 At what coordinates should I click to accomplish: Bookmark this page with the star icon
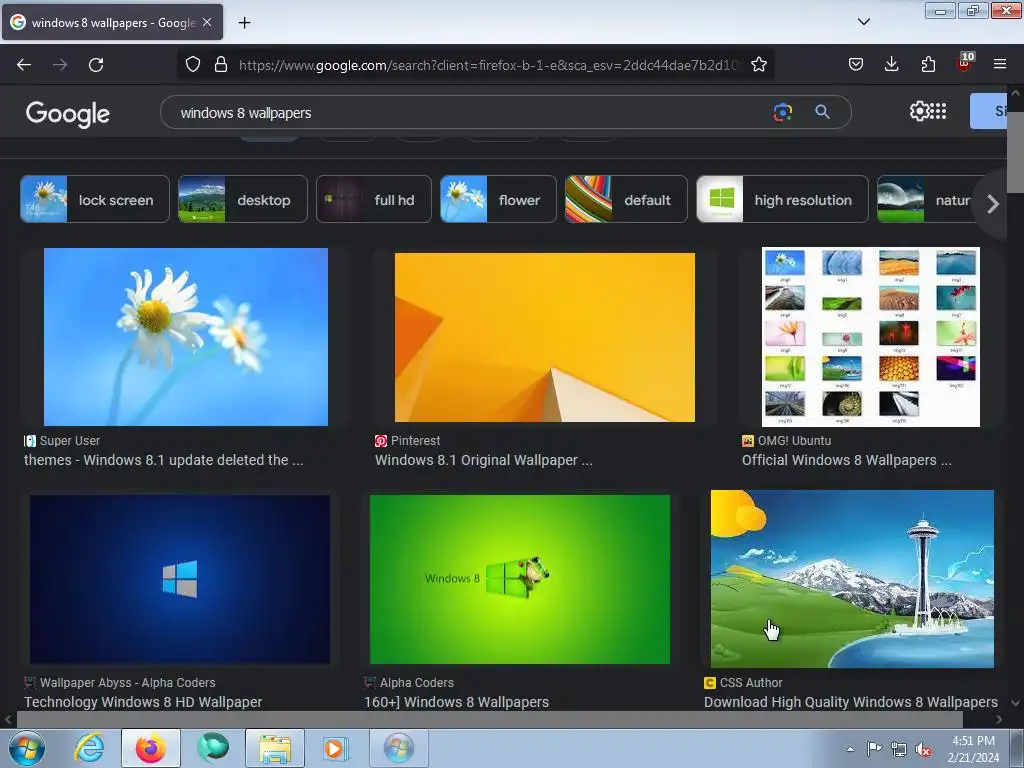tap(758, 65)
